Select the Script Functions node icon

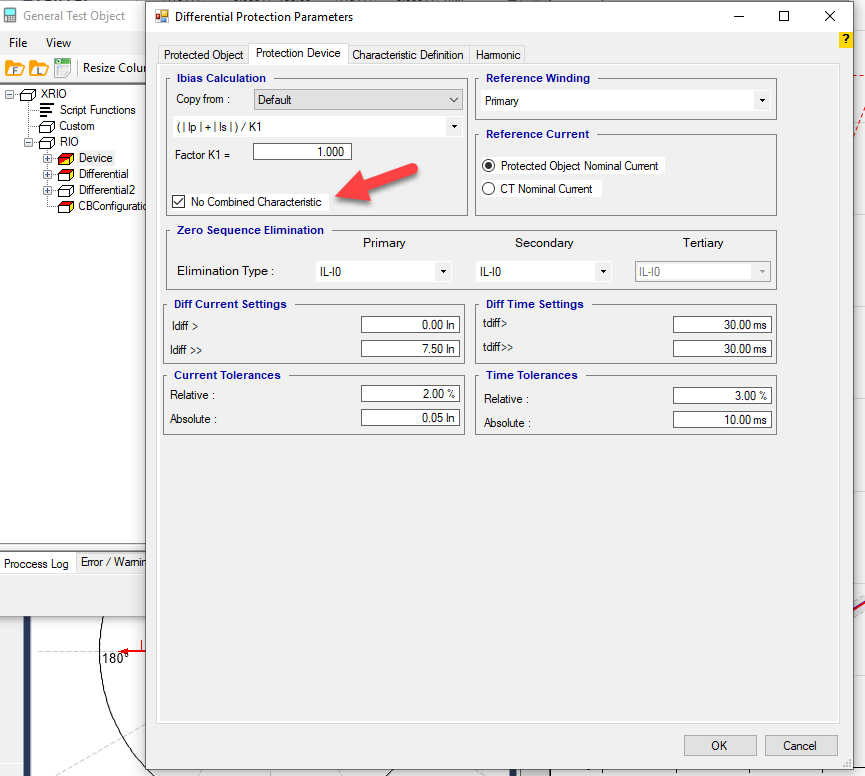(47, 110)
